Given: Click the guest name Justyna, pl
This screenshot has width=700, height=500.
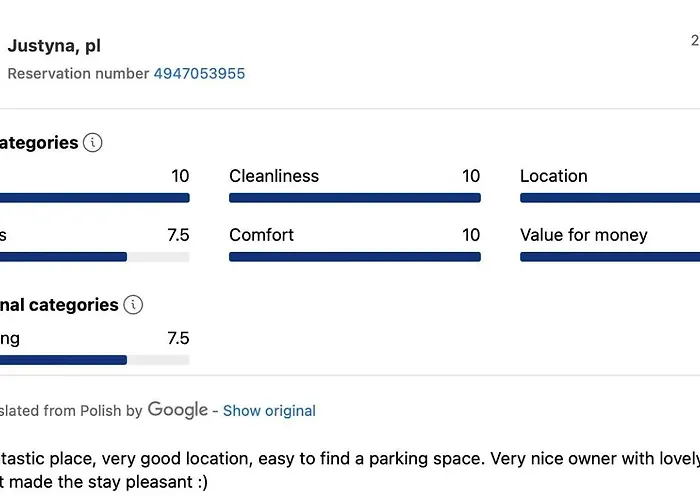Looking at the screenshot, I should (x=54, y=46).
